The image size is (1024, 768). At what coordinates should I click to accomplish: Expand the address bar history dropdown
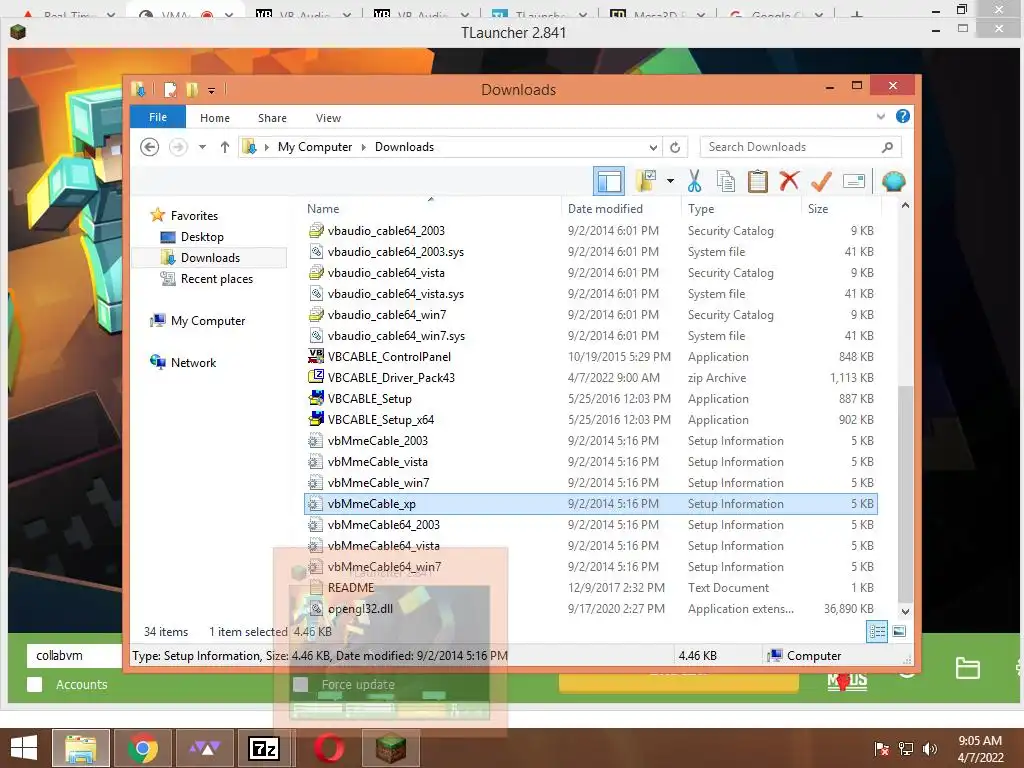[x=652, y=148]
